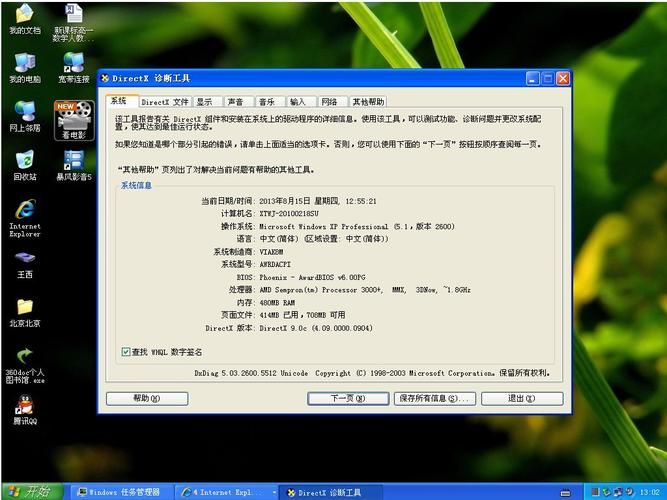Image resolution: width=667 pixels, height=500 pixels.
Task: Click the DirectX 9.0c version text
Action: (316, 328)
